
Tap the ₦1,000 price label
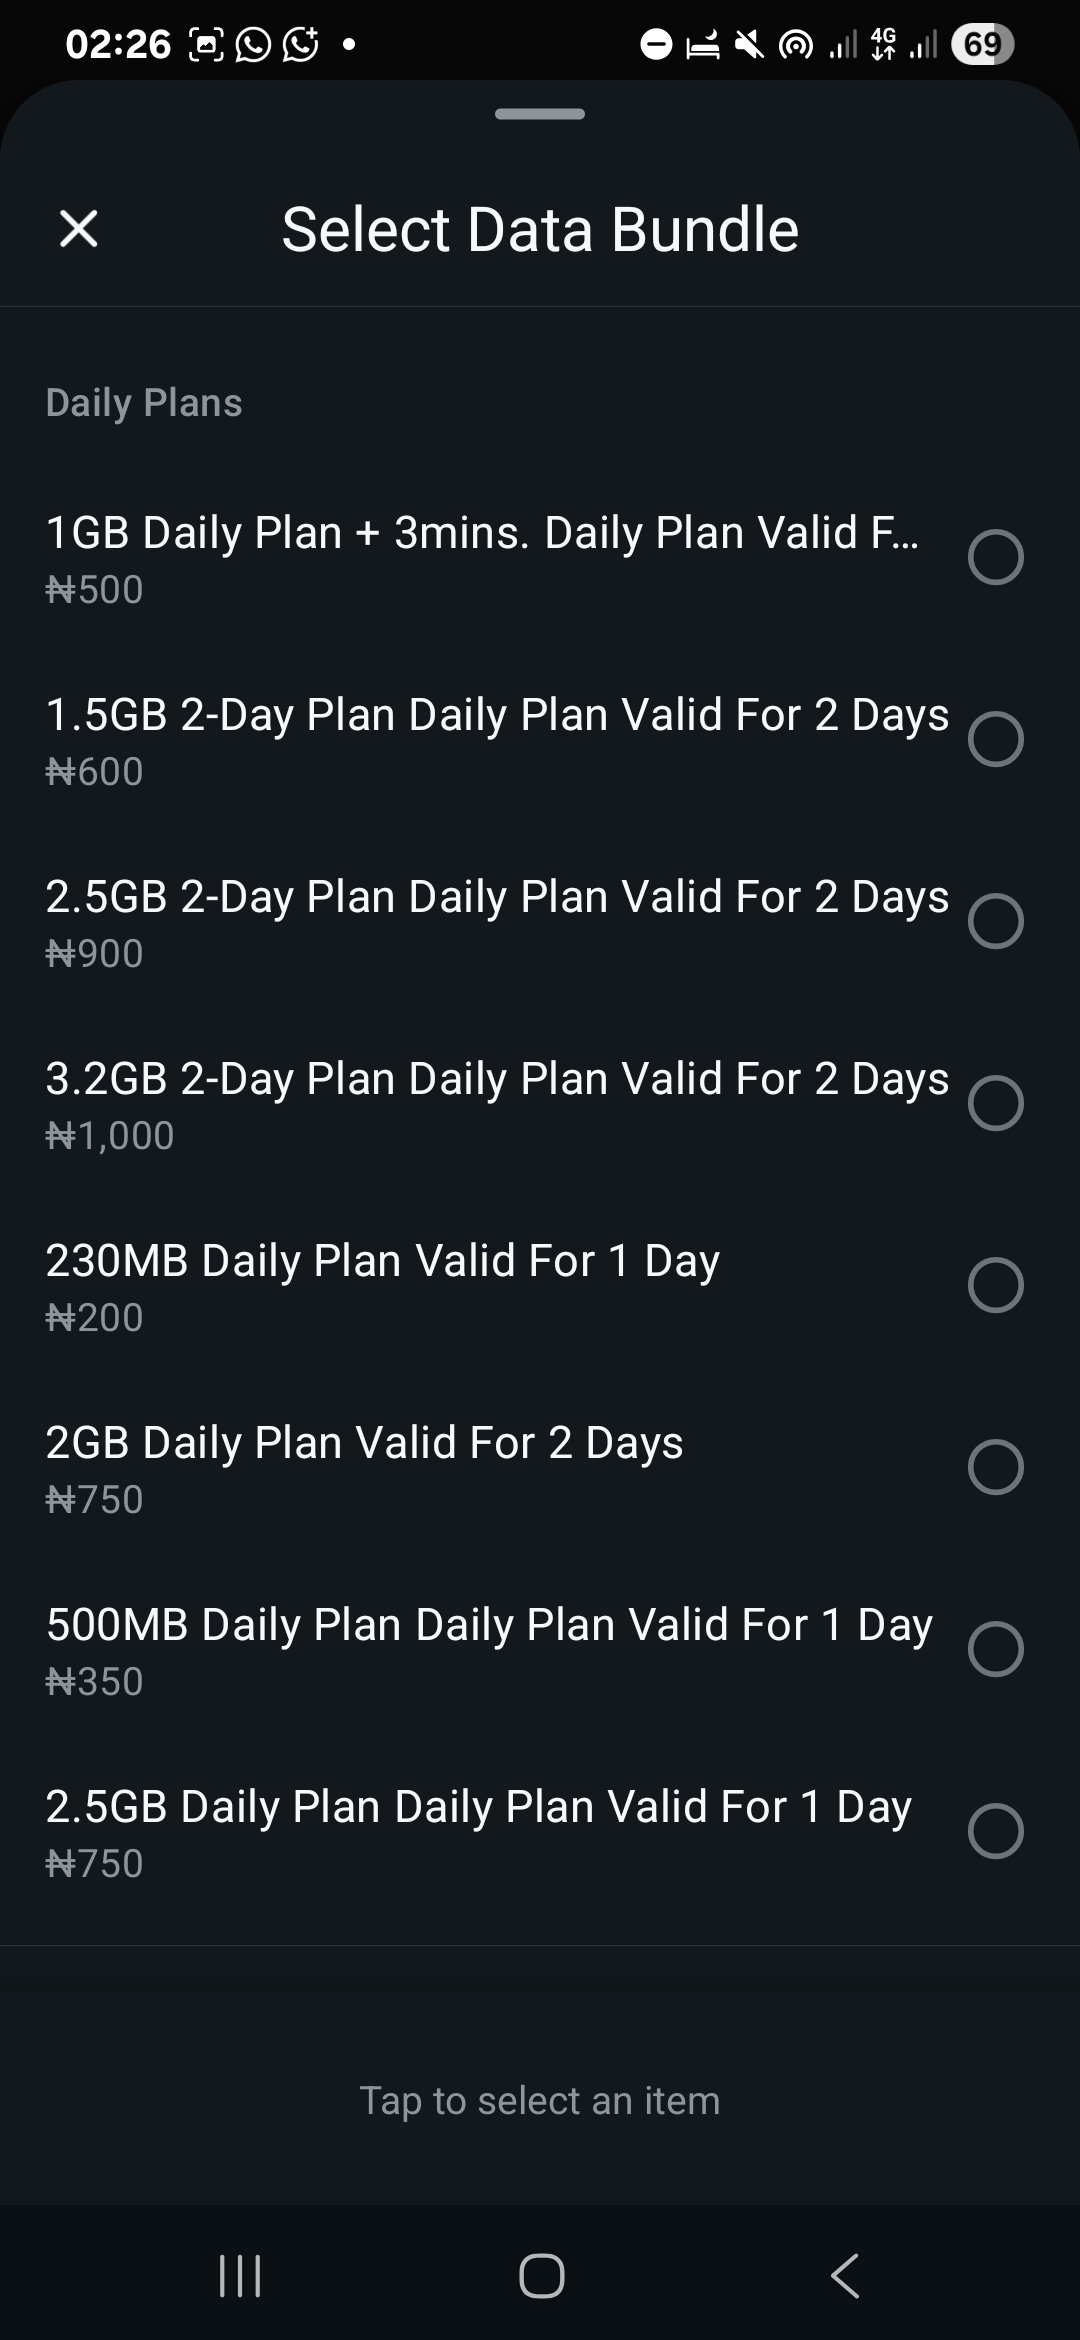[110, 1136]
